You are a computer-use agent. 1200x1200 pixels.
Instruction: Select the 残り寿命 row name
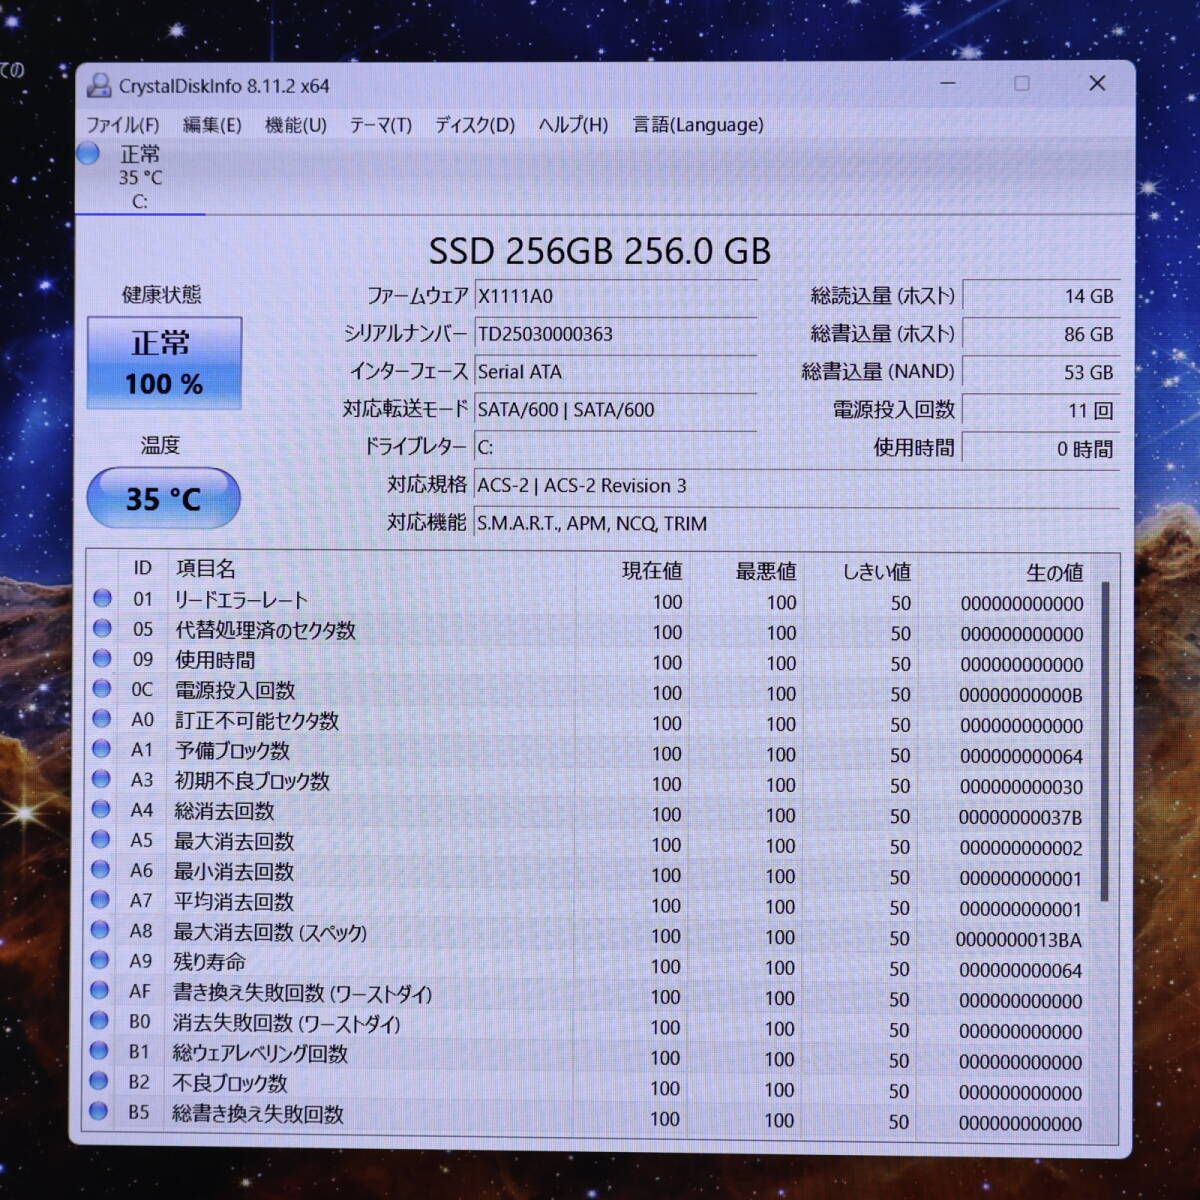click(209, 962)
